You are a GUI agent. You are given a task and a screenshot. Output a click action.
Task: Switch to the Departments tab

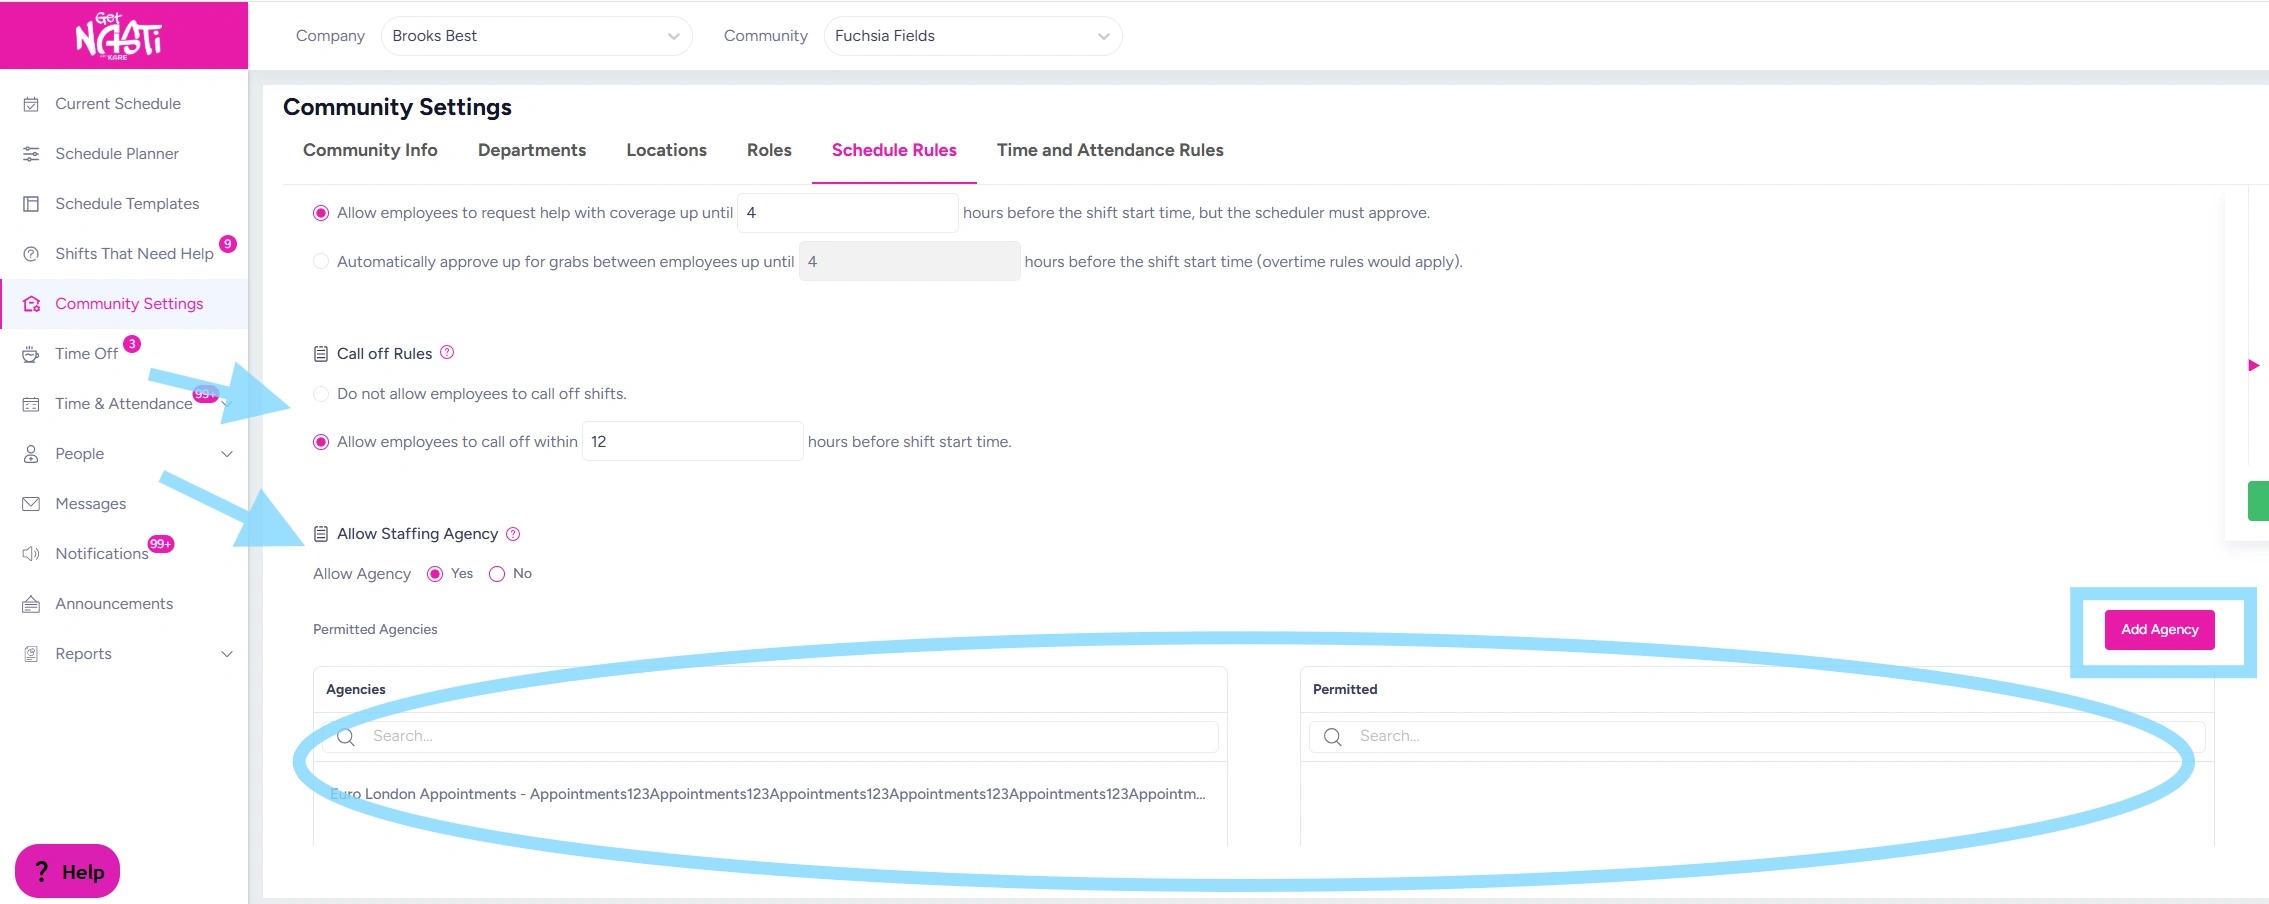point(532,150)
